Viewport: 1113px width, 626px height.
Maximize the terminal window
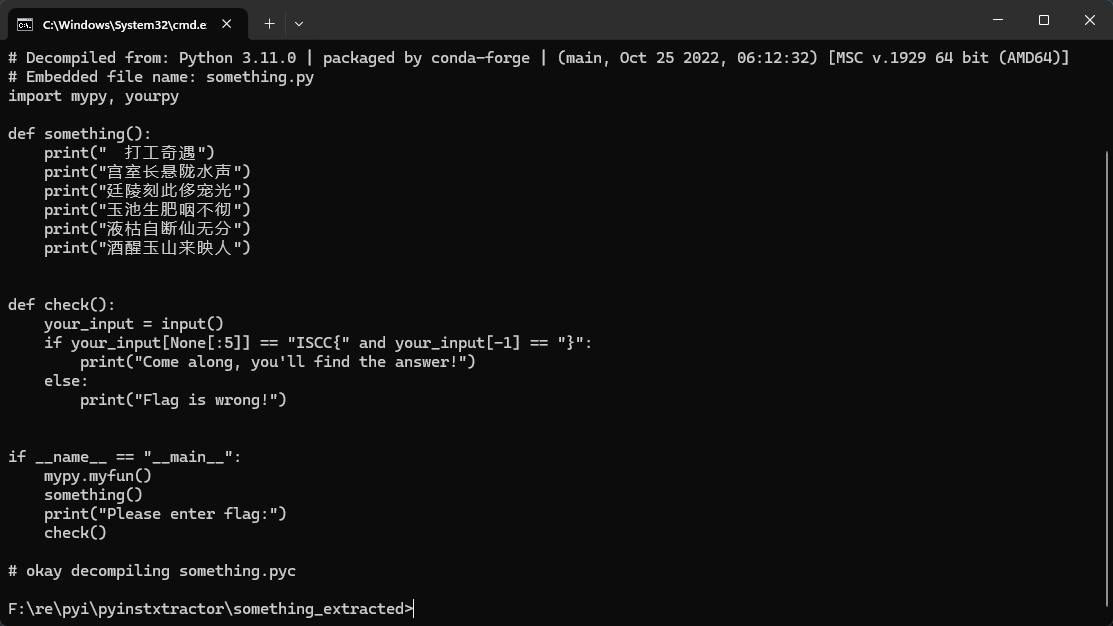(1043, 20)
